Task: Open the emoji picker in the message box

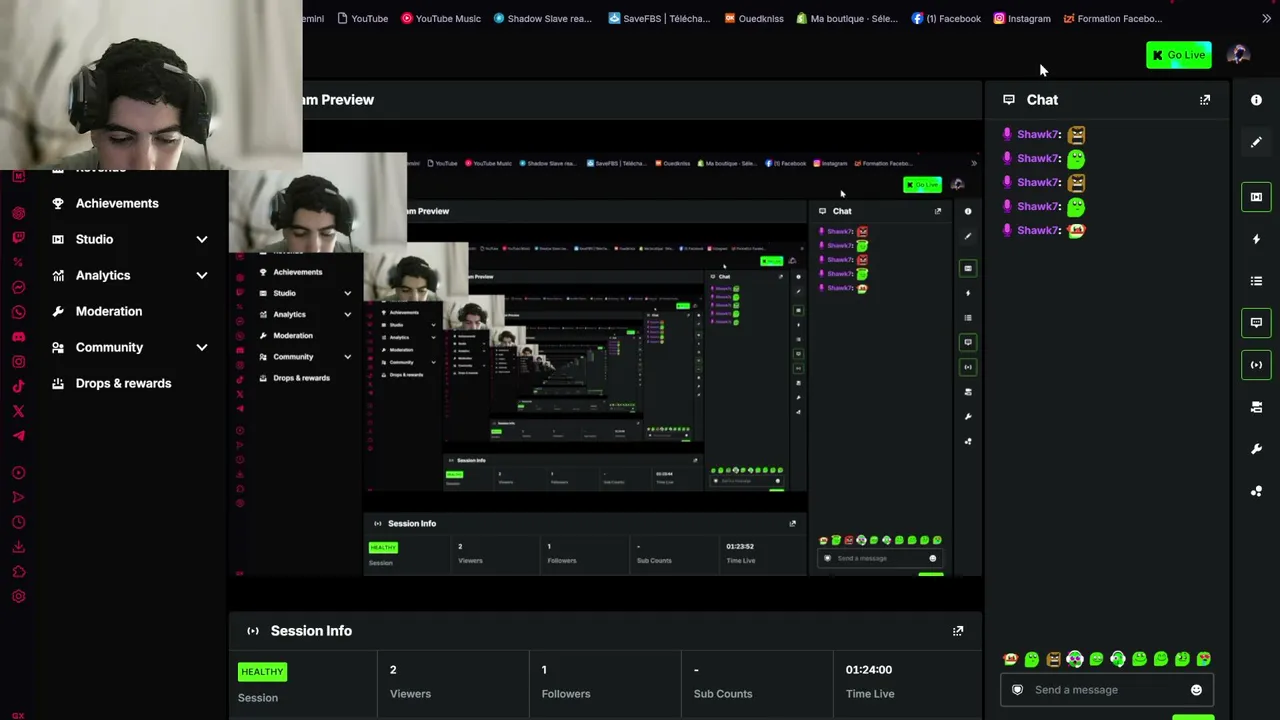Action: 1196,690
